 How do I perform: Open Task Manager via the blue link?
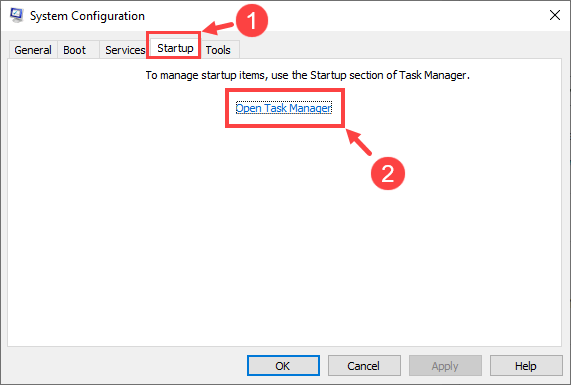pos(284,108)
